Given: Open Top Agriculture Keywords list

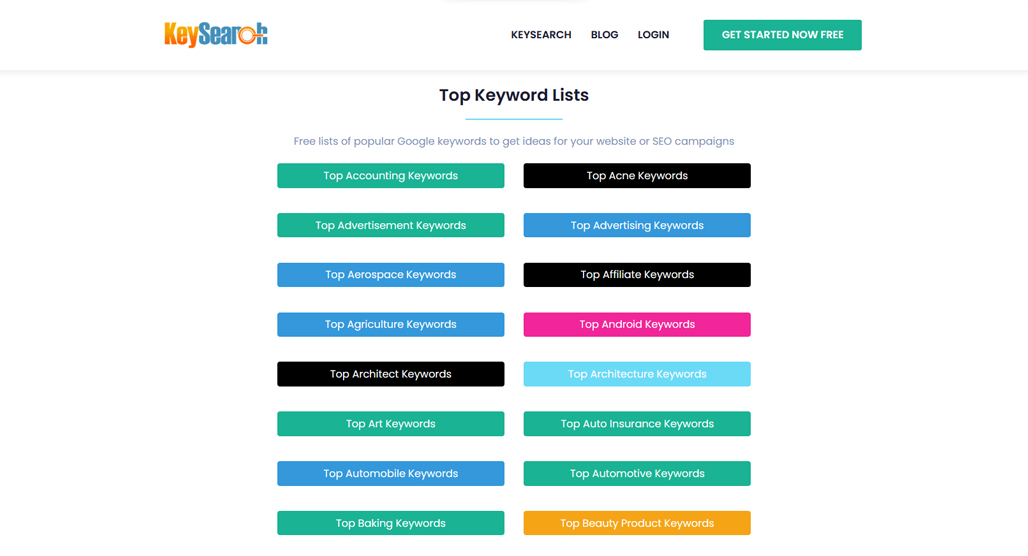Looking at the screenshot, I should coord(391,325).
